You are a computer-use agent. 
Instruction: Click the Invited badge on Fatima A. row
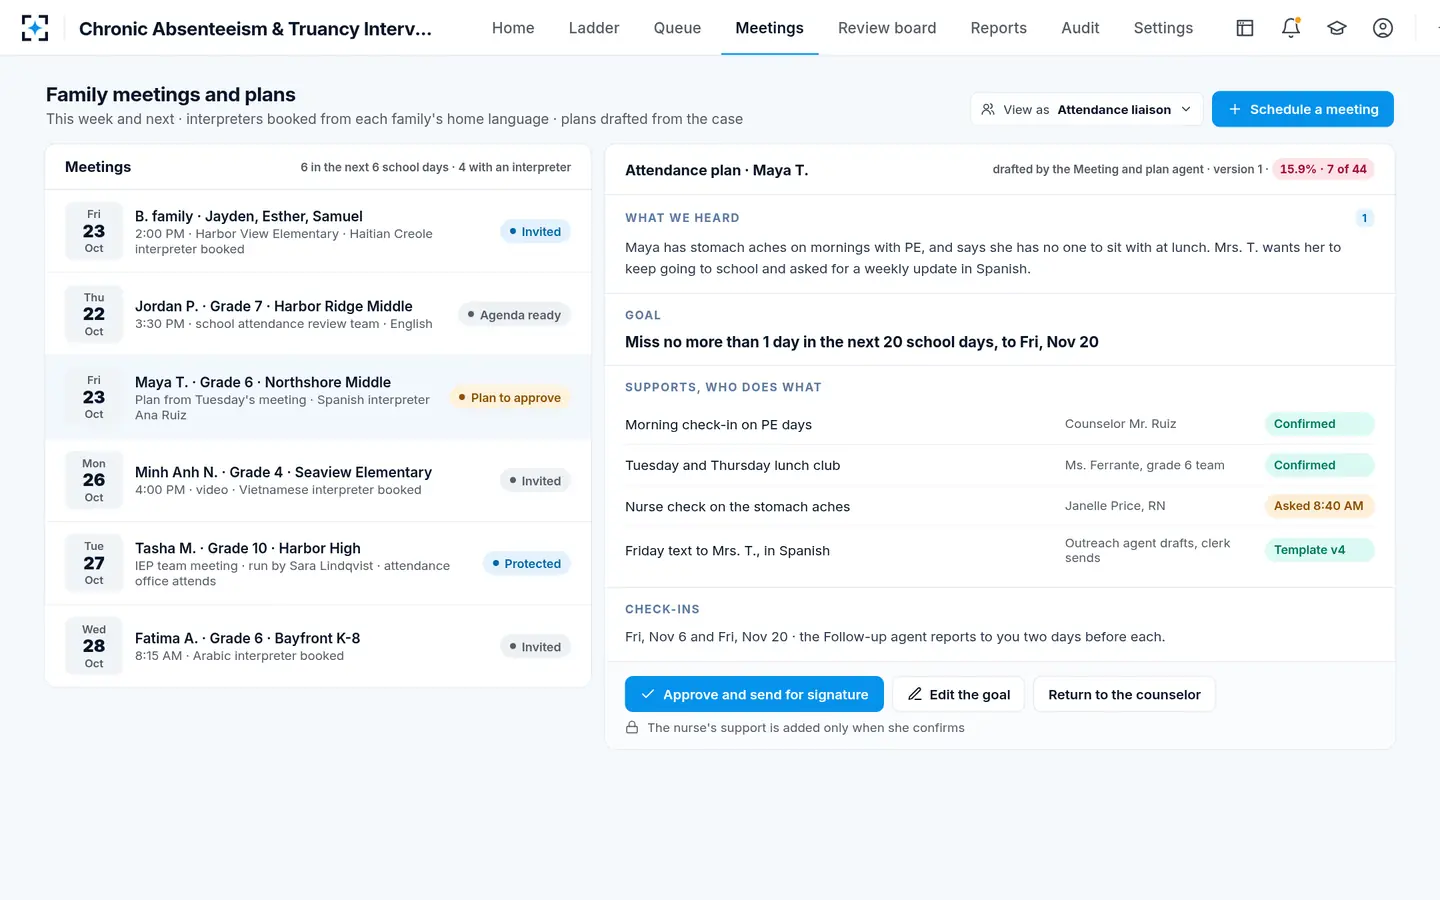535,647
